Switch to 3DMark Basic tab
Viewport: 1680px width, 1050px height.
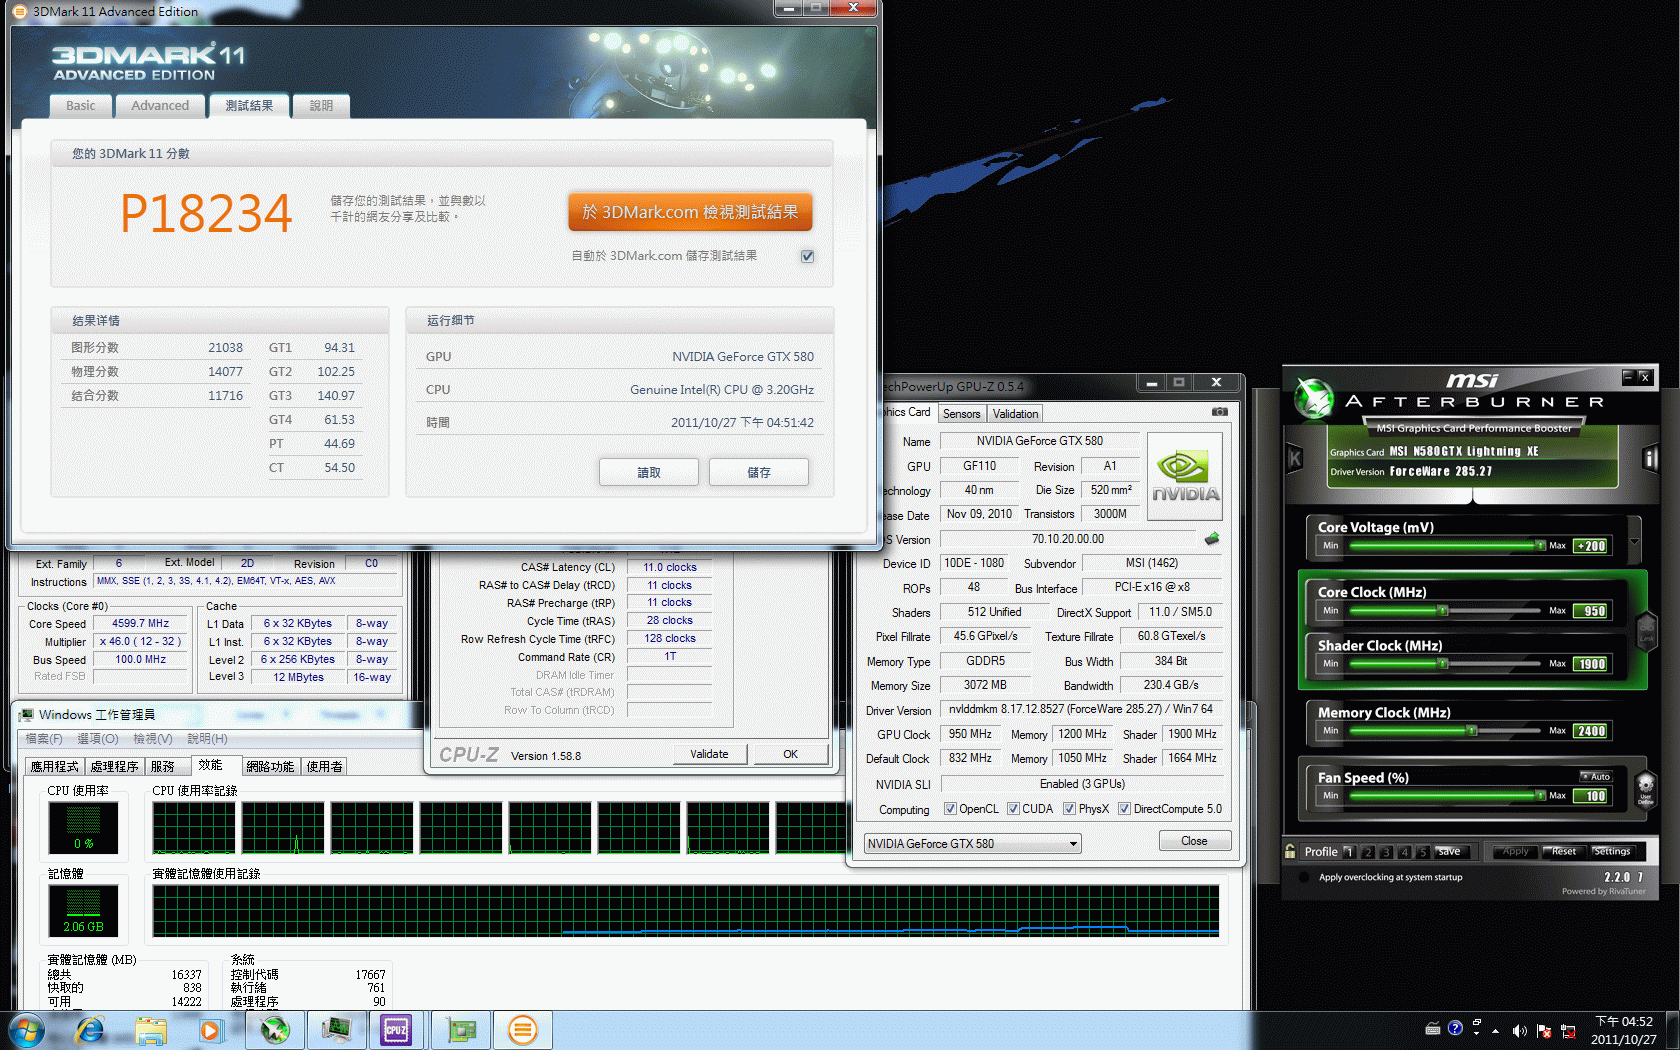(x=80, y=106)
